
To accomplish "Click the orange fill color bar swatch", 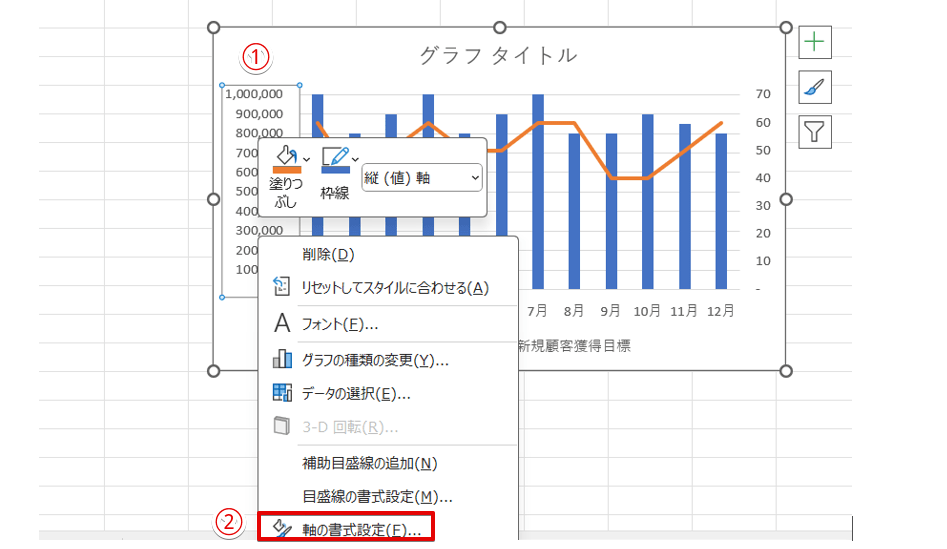I will [286, 170].
